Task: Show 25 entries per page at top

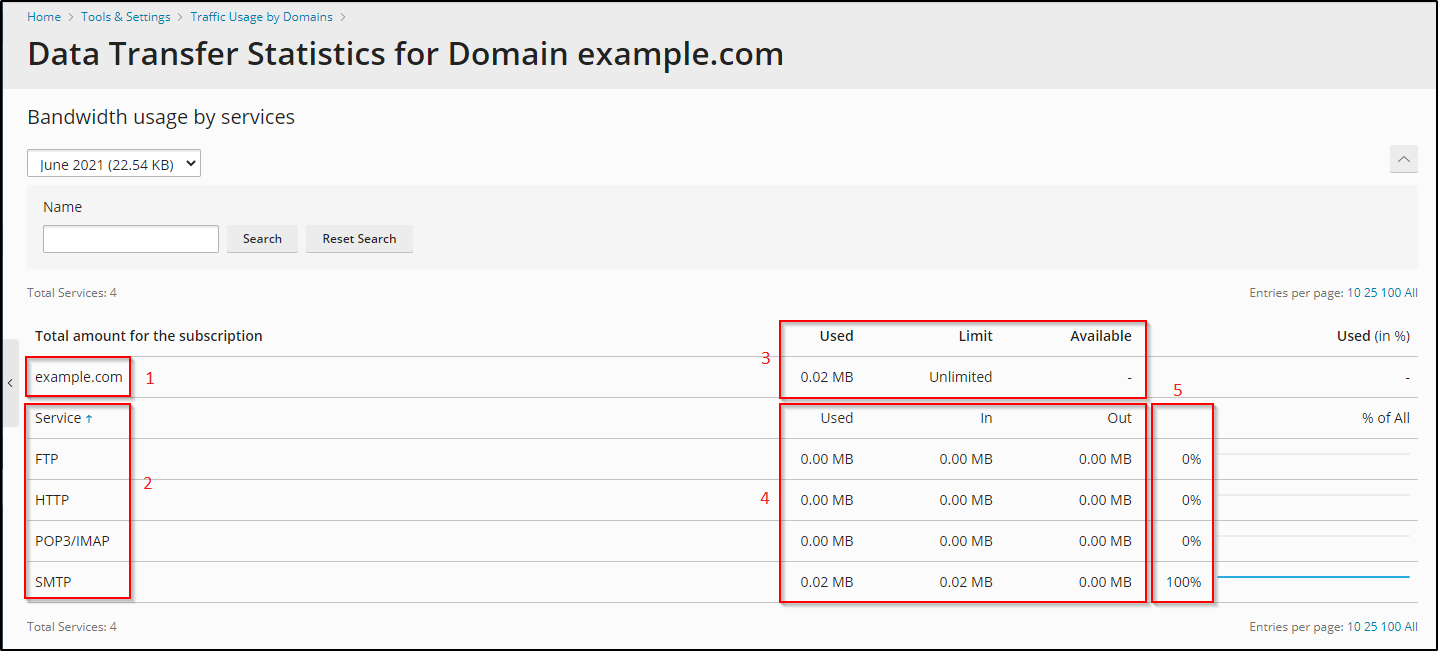Action: [1370, 293]
